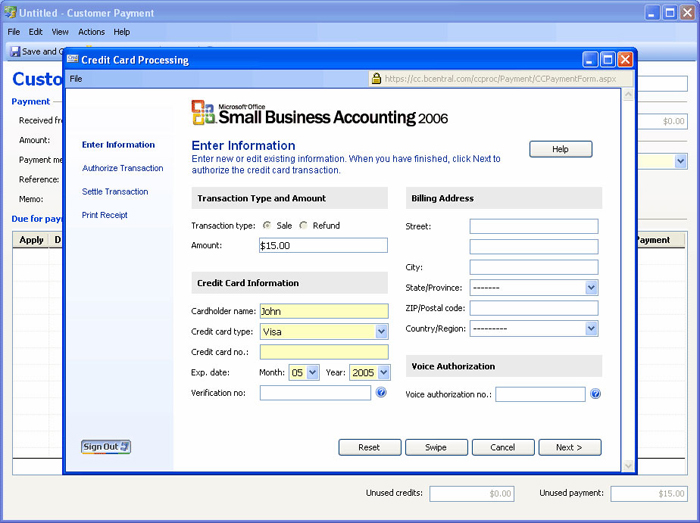The image size is (700, 523).
Task: Open the Actions menu
Action: pyautogui.click(x=91, y=32)
